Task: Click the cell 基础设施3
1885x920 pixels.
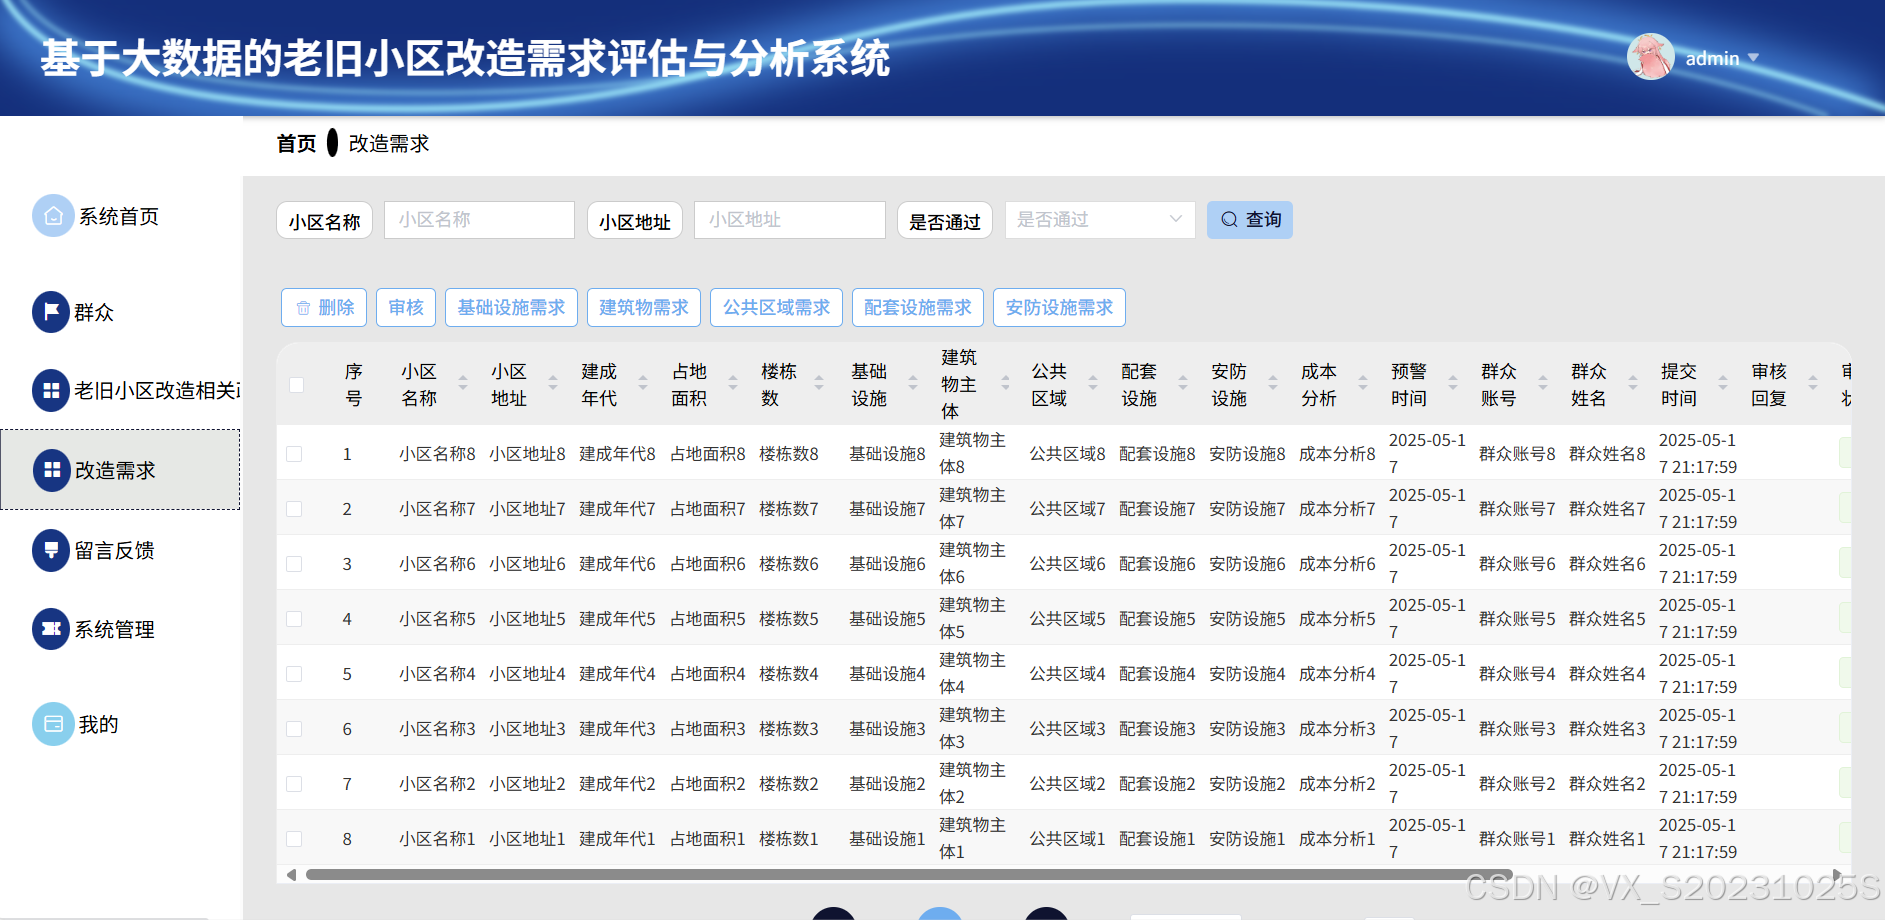Action: [887, 729]
